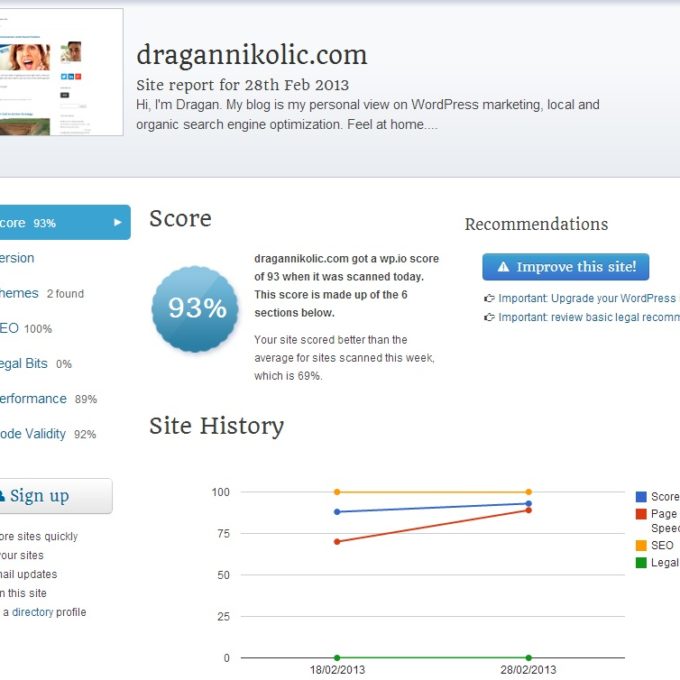680x680 pixels.
Task: Click the user icon on Sign up button
Action: 2,496
